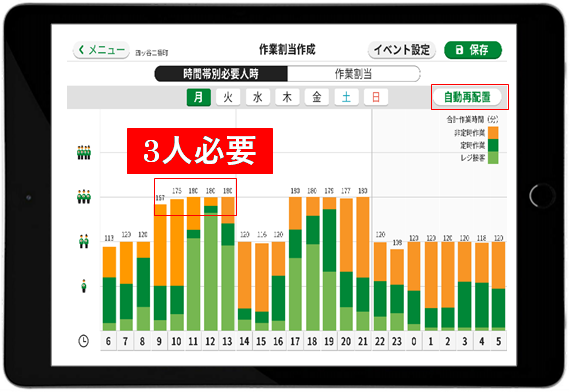Click the floppy icon in 保存 button
The width and height of the screenshot is (570, 392).
(459, 50)
